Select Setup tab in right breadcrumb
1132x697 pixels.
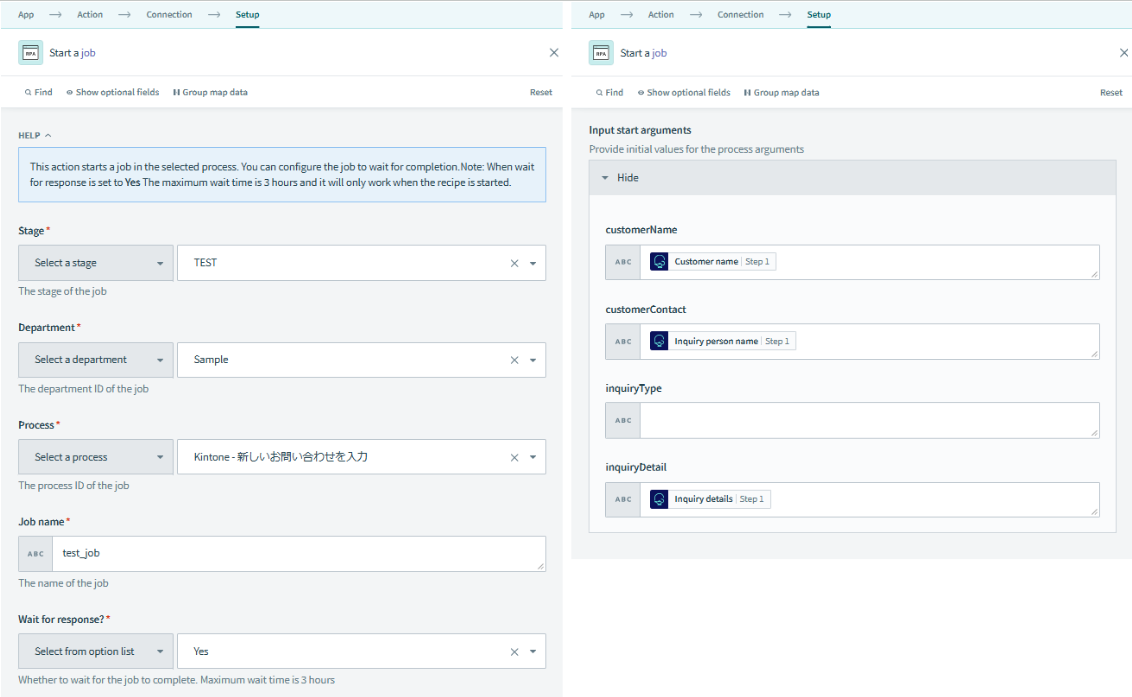click(819, 14)
